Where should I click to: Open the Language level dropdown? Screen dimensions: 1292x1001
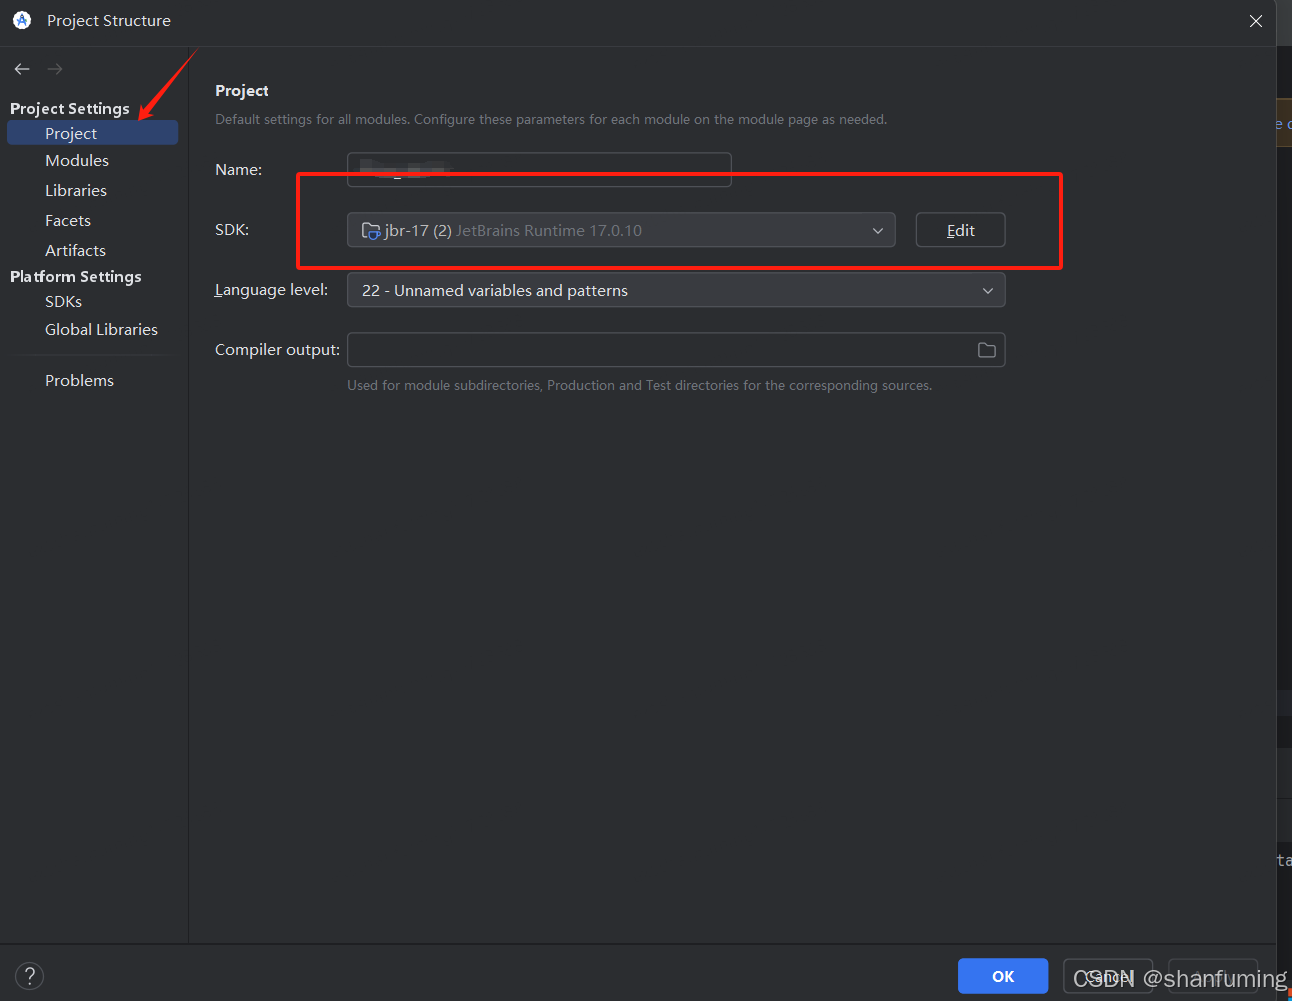988,290
